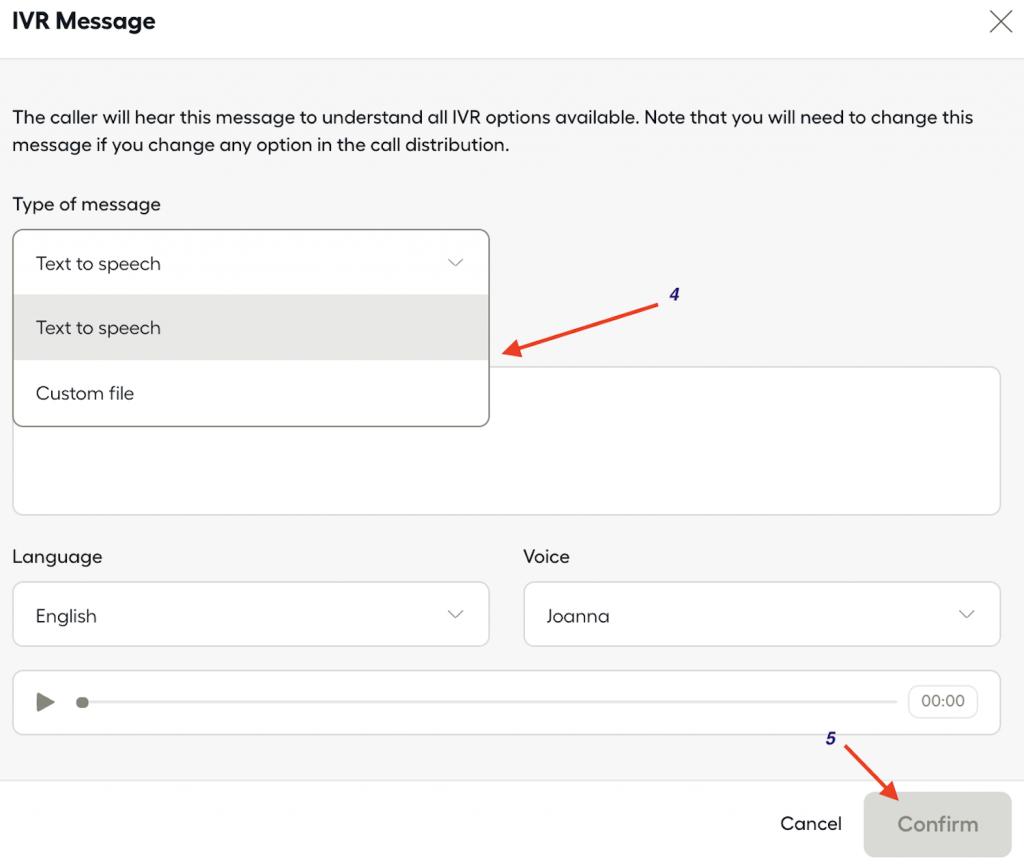Click the Confirm button indicated by arrow 5
This screenshot has height=862, width=1024.
937,824
